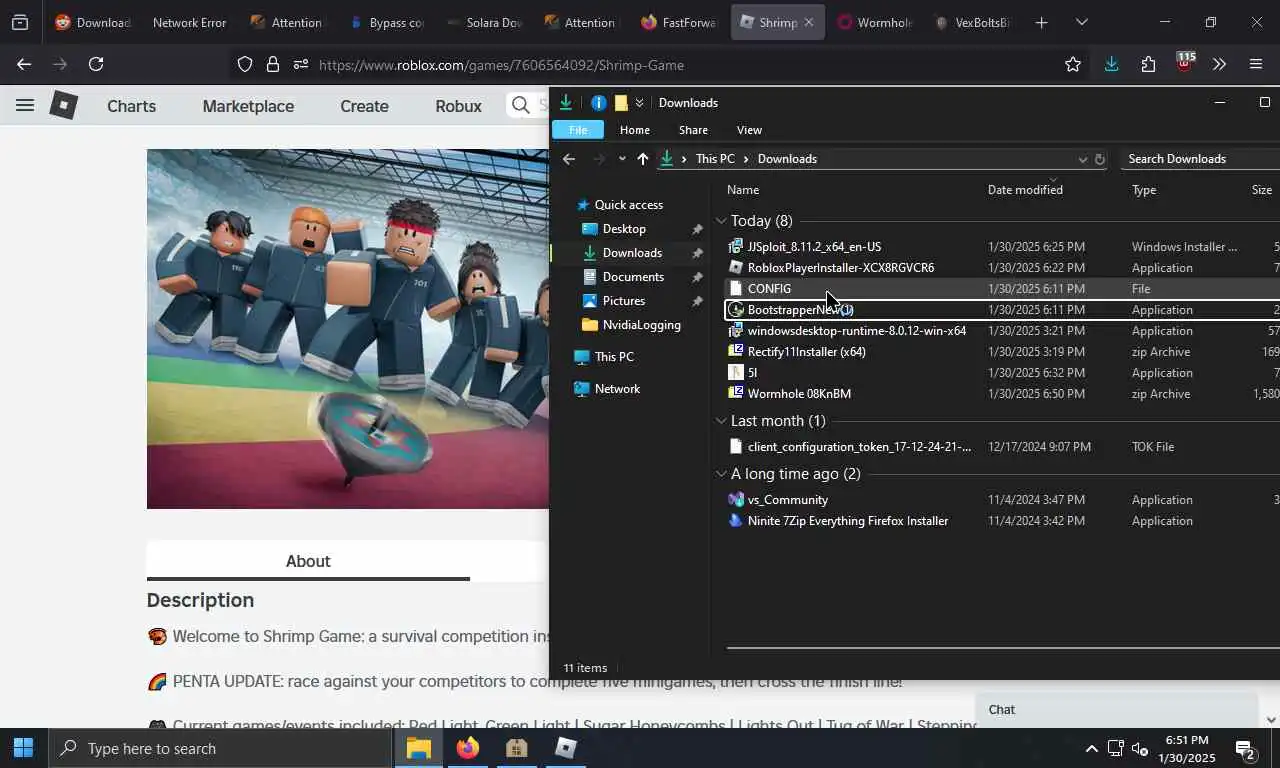
Task: Switch to the Wormhole browser tab
Action: 875,22
